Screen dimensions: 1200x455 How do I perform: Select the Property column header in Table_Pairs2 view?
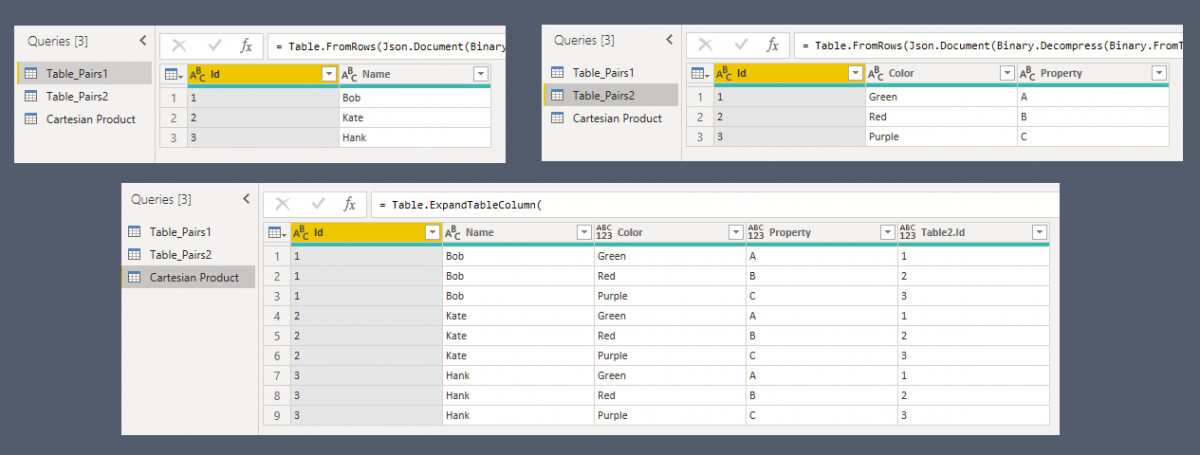tap(1093, 73)
